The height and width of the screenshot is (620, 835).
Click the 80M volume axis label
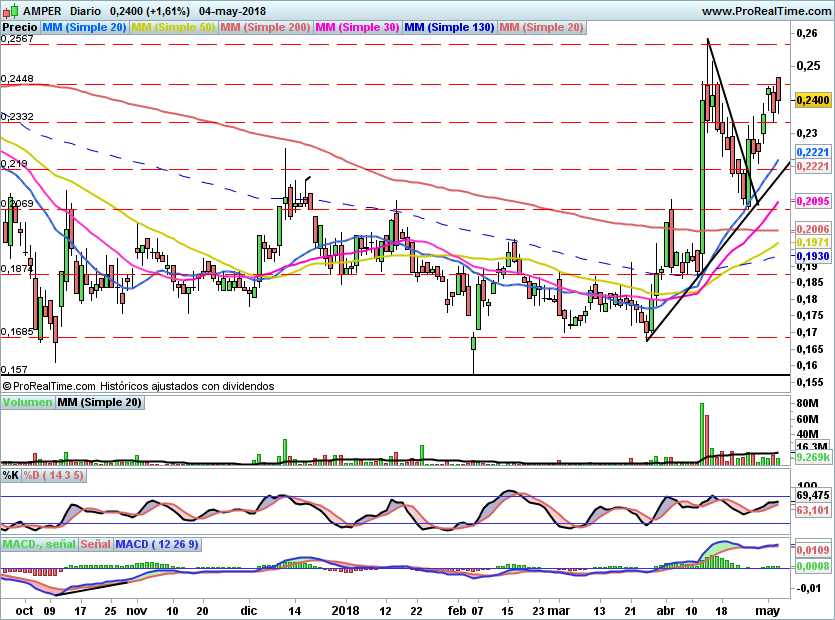click(x=808, y=403)
